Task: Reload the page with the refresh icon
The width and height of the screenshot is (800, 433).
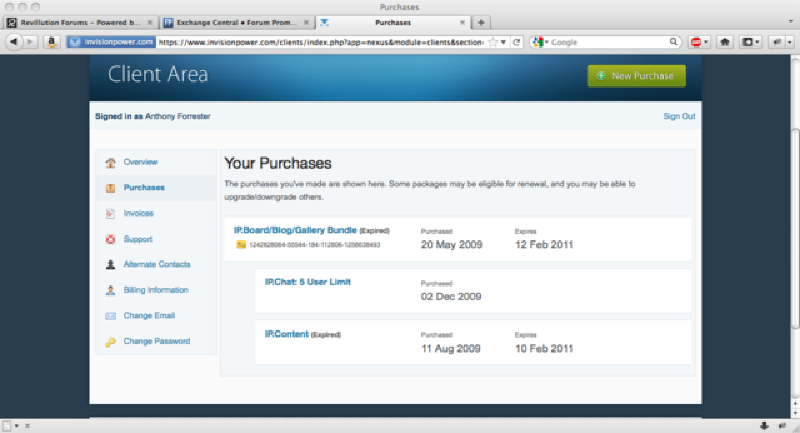Action: [516, 42]
